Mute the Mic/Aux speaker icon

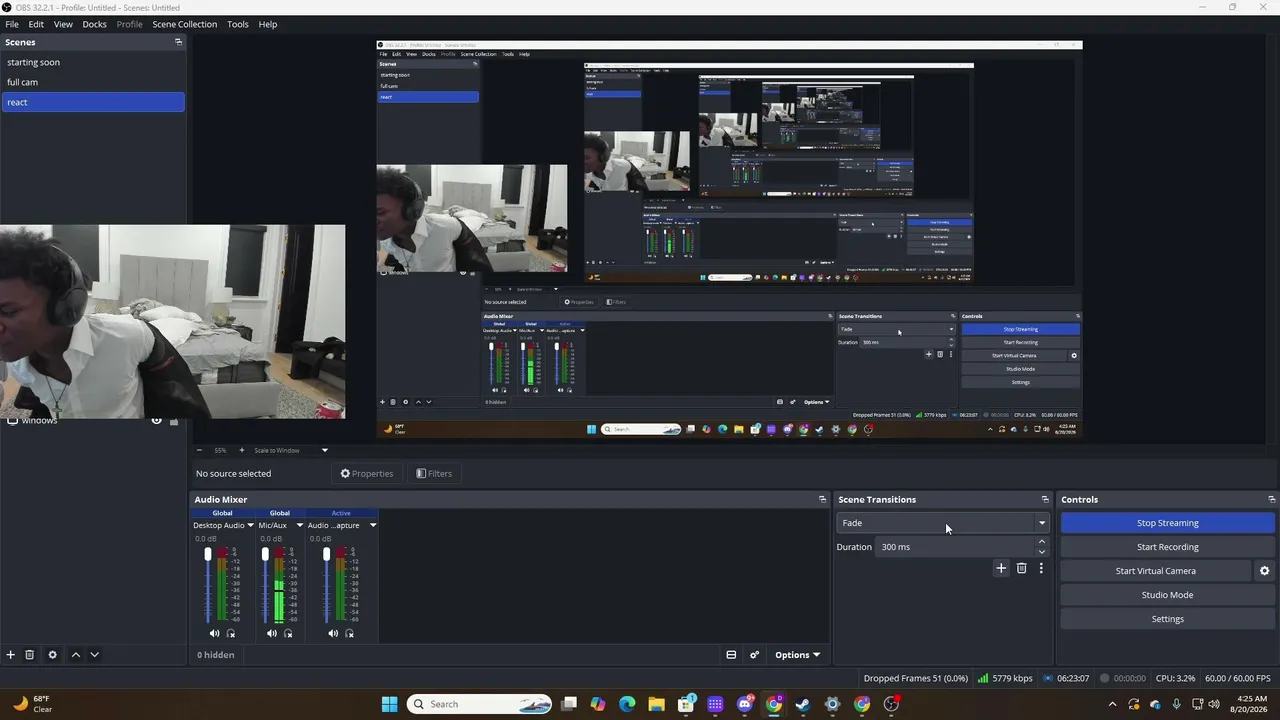point(271,633)
